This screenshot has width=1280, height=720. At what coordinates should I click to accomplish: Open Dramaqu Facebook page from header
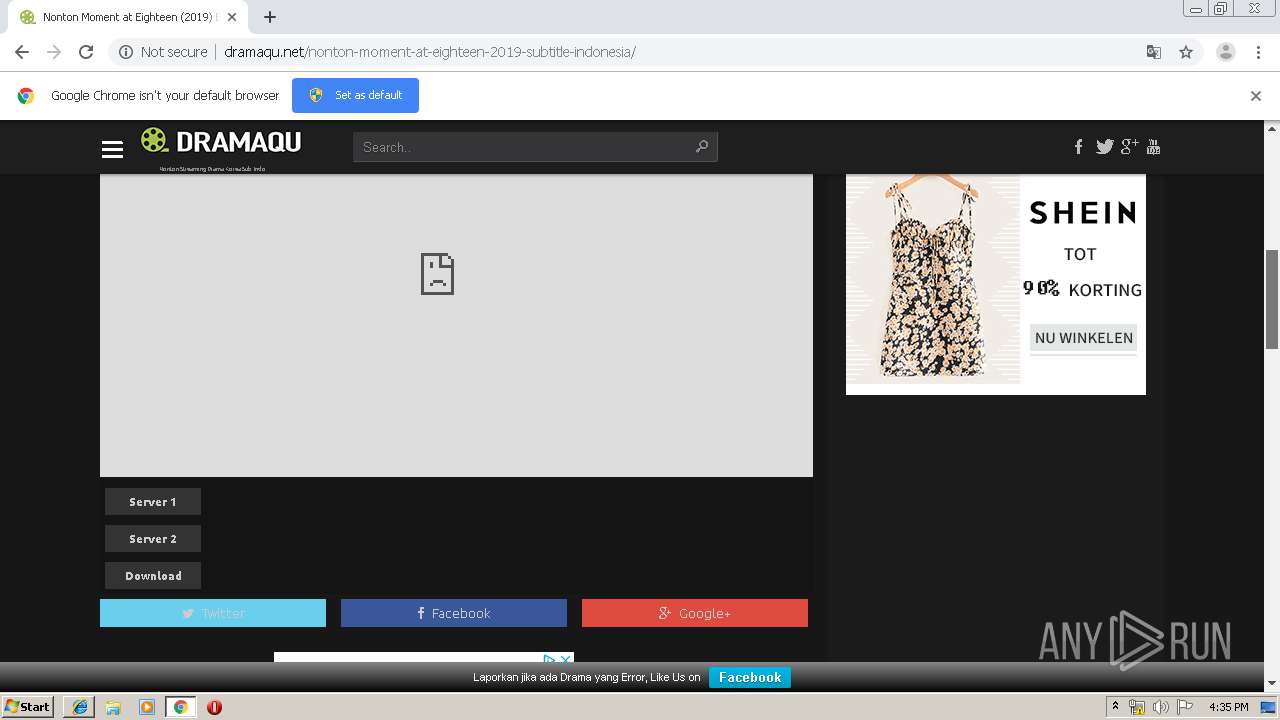(x=1078, y=147)
